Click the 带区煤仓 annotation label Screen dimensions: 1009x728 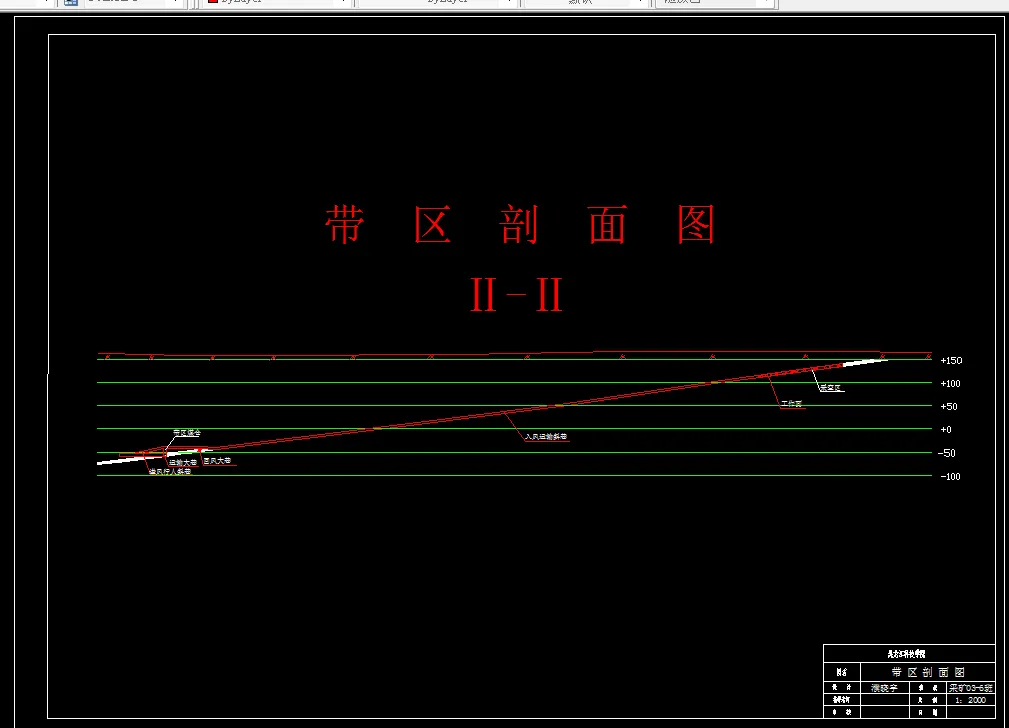coord(187,433)
